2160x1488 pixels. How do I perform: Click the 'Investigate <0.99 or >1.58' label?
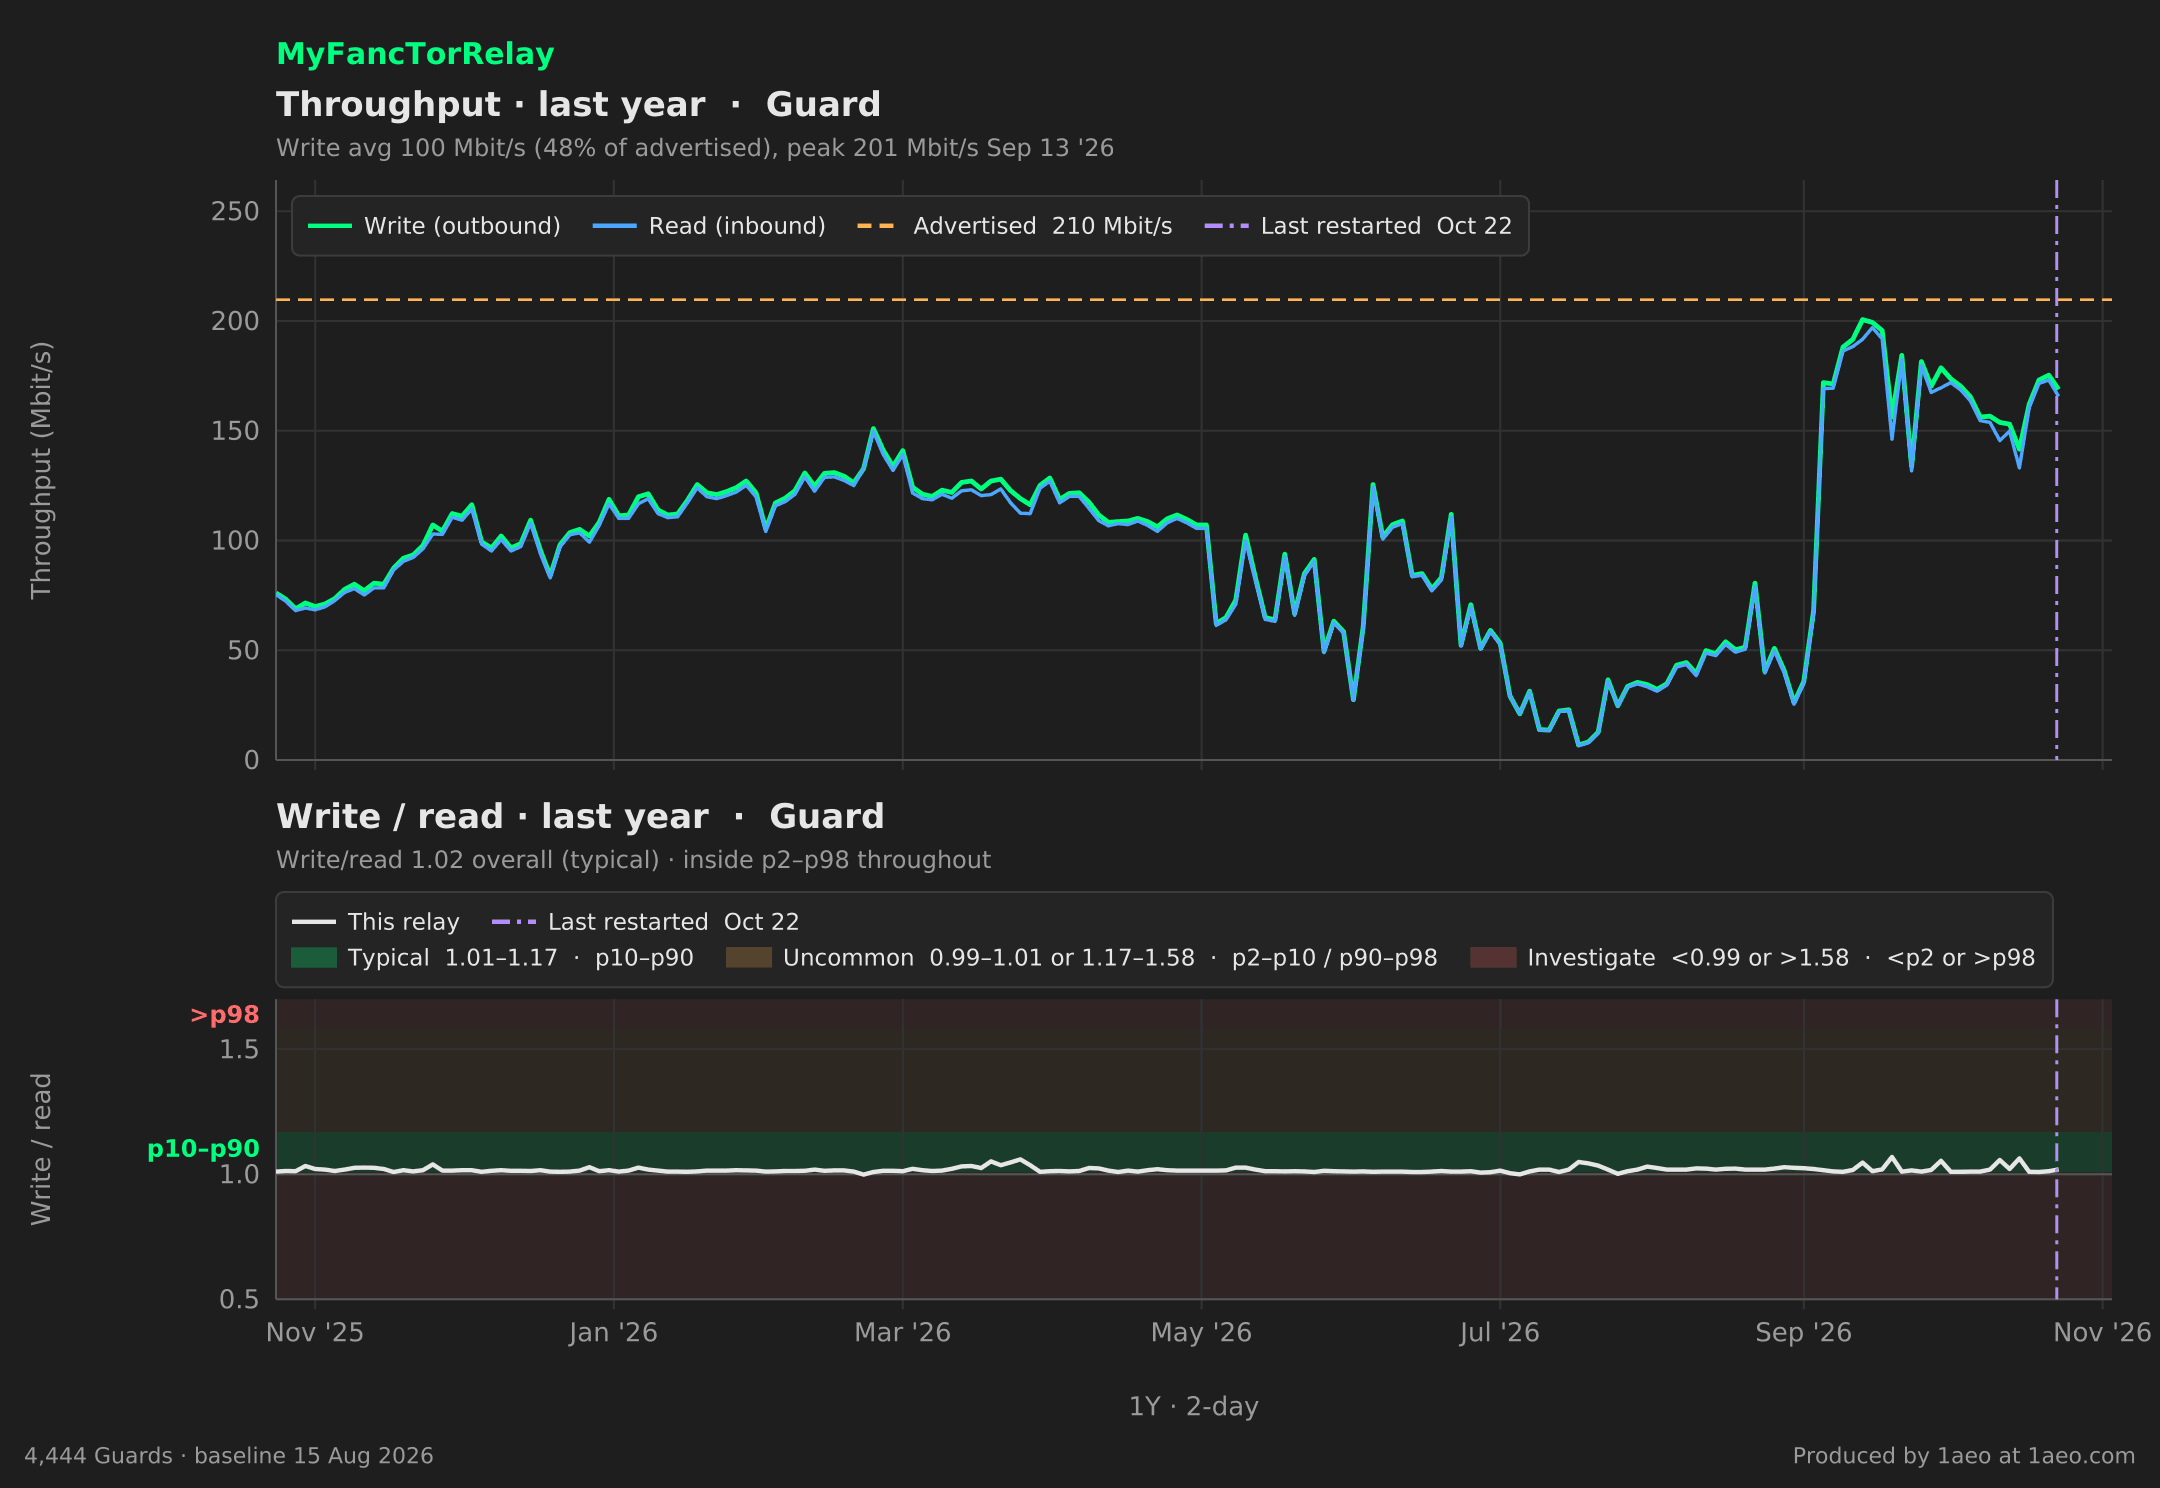click(x=1781, y=958)
